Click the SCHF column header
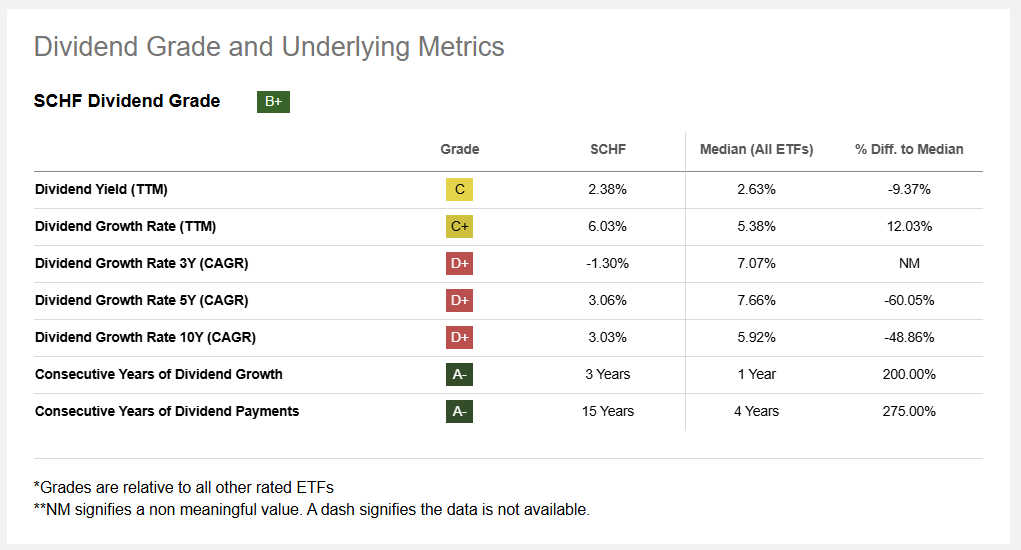The width and height of the screenshot is (1021, 550). point(608,149)
